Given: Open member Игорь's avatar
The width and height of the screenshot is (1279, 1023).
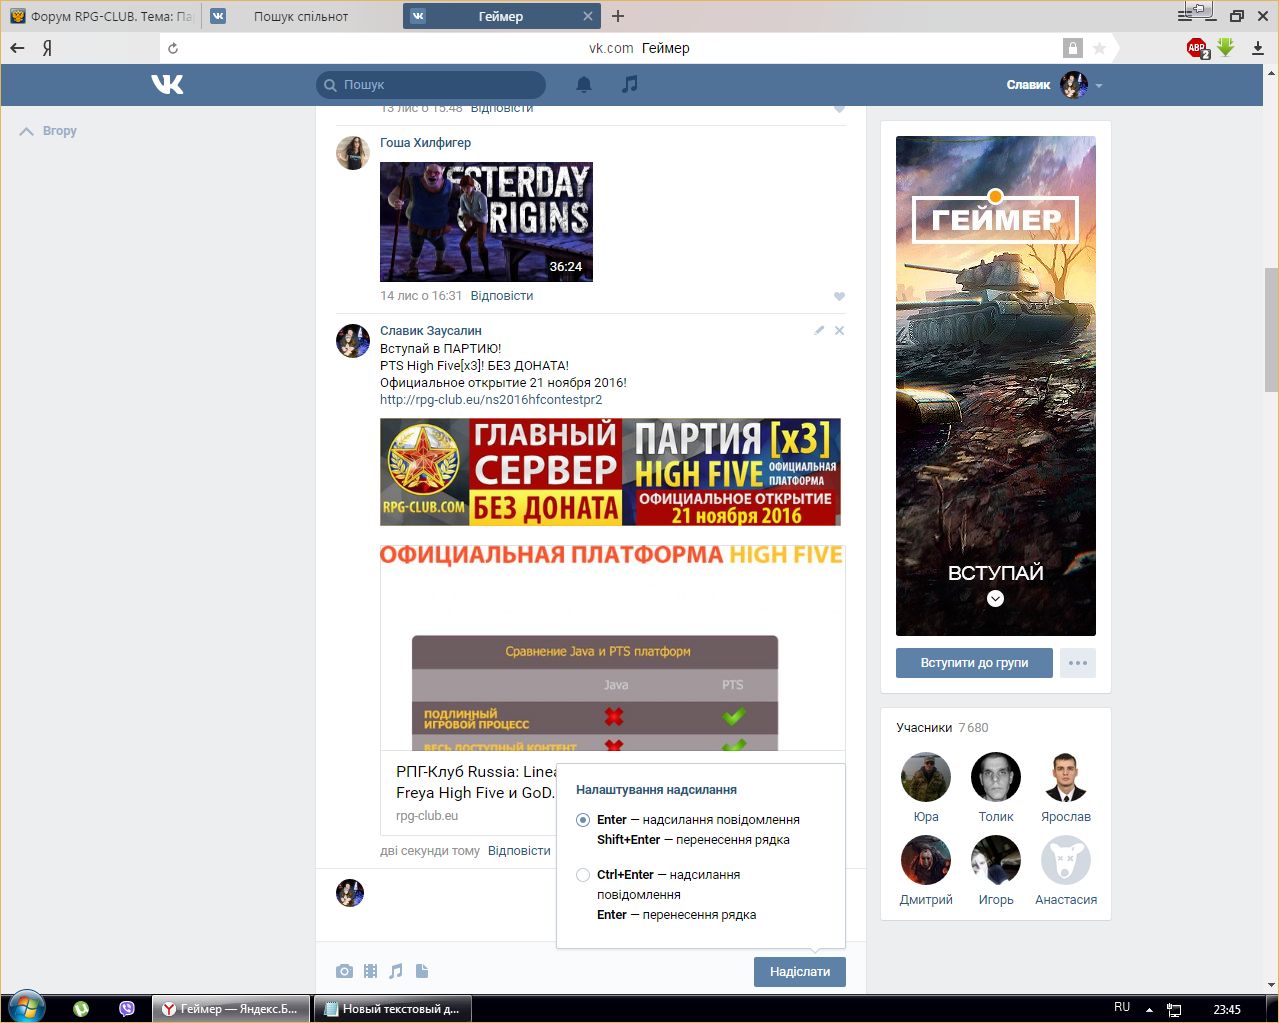Looking at the screenshot, I should pos(996,861).
